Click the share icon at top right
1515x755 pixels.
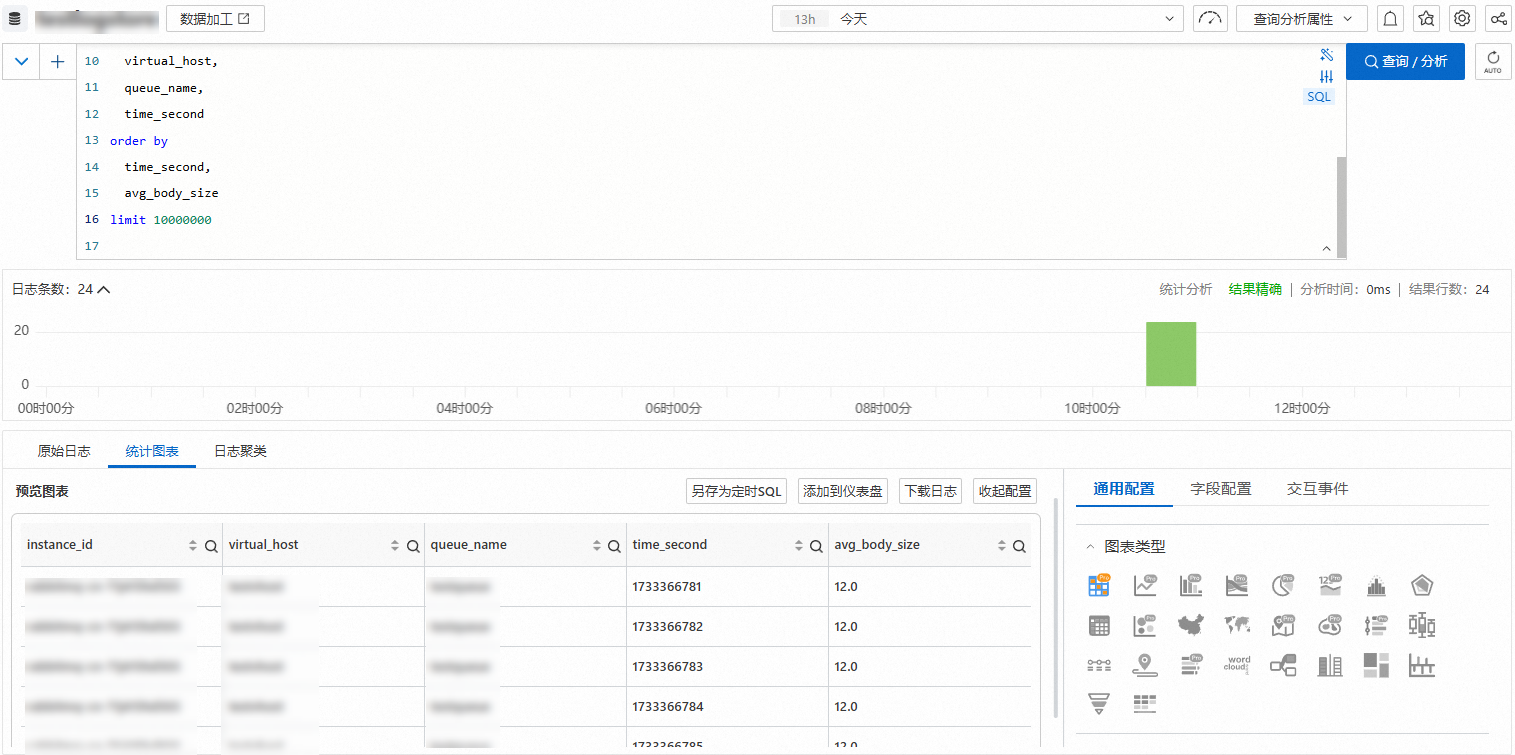point(1498,19)
